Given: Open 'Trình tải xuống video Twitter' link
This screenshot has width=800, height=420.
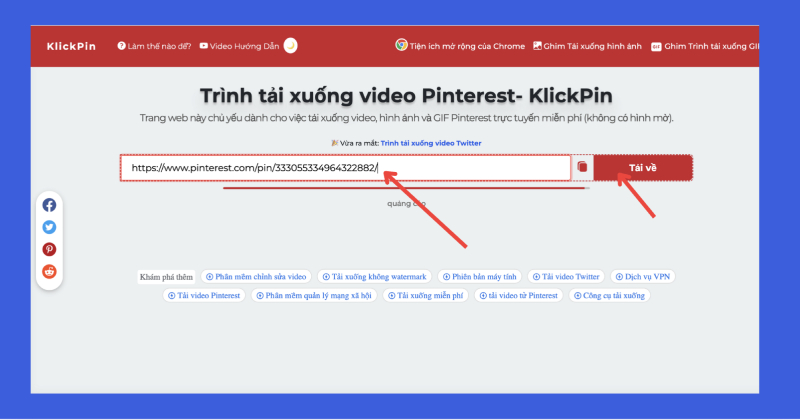Looking at the screenshot, I should 431,143.
